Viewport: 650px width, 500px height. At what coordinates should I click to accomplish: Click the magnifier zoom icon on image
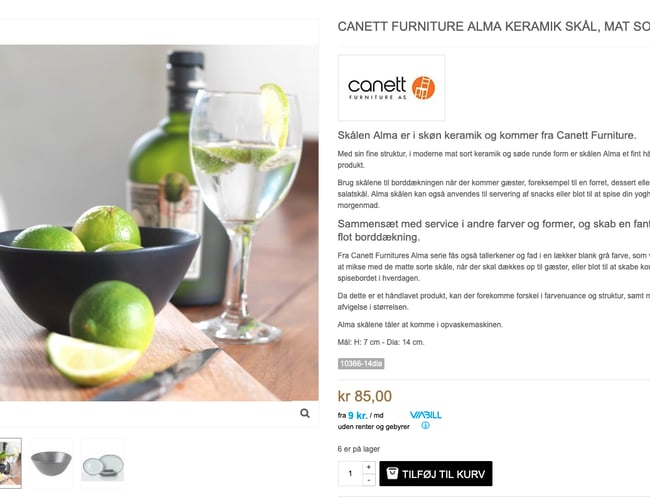pyautogui.click(x=305, y=413)
